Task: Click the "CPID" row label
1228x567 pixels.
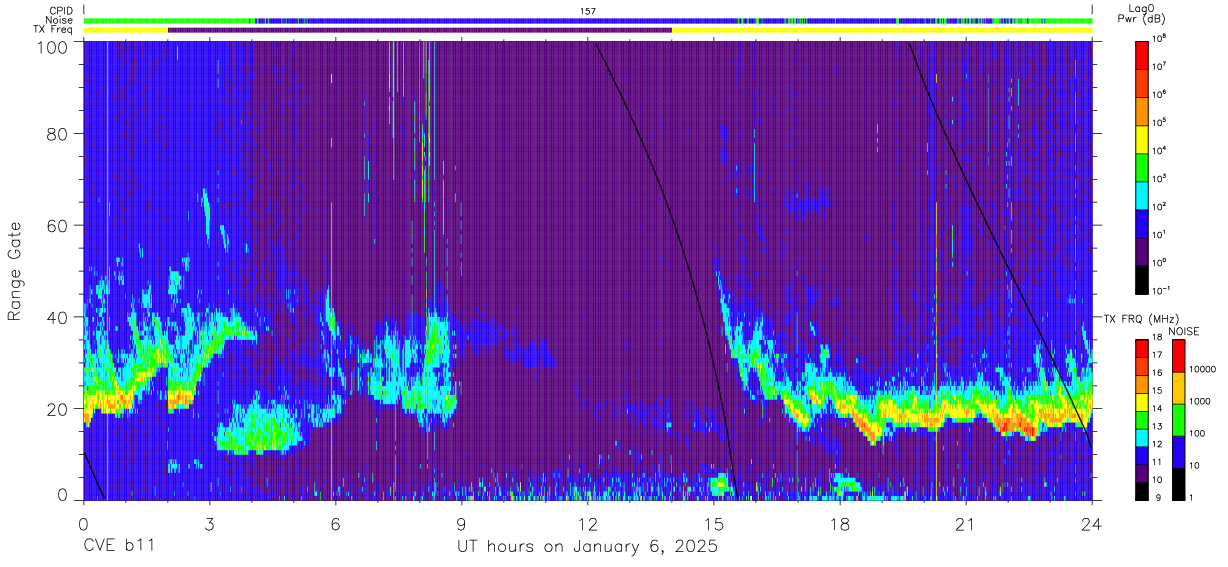Action: tap(62, 10)
